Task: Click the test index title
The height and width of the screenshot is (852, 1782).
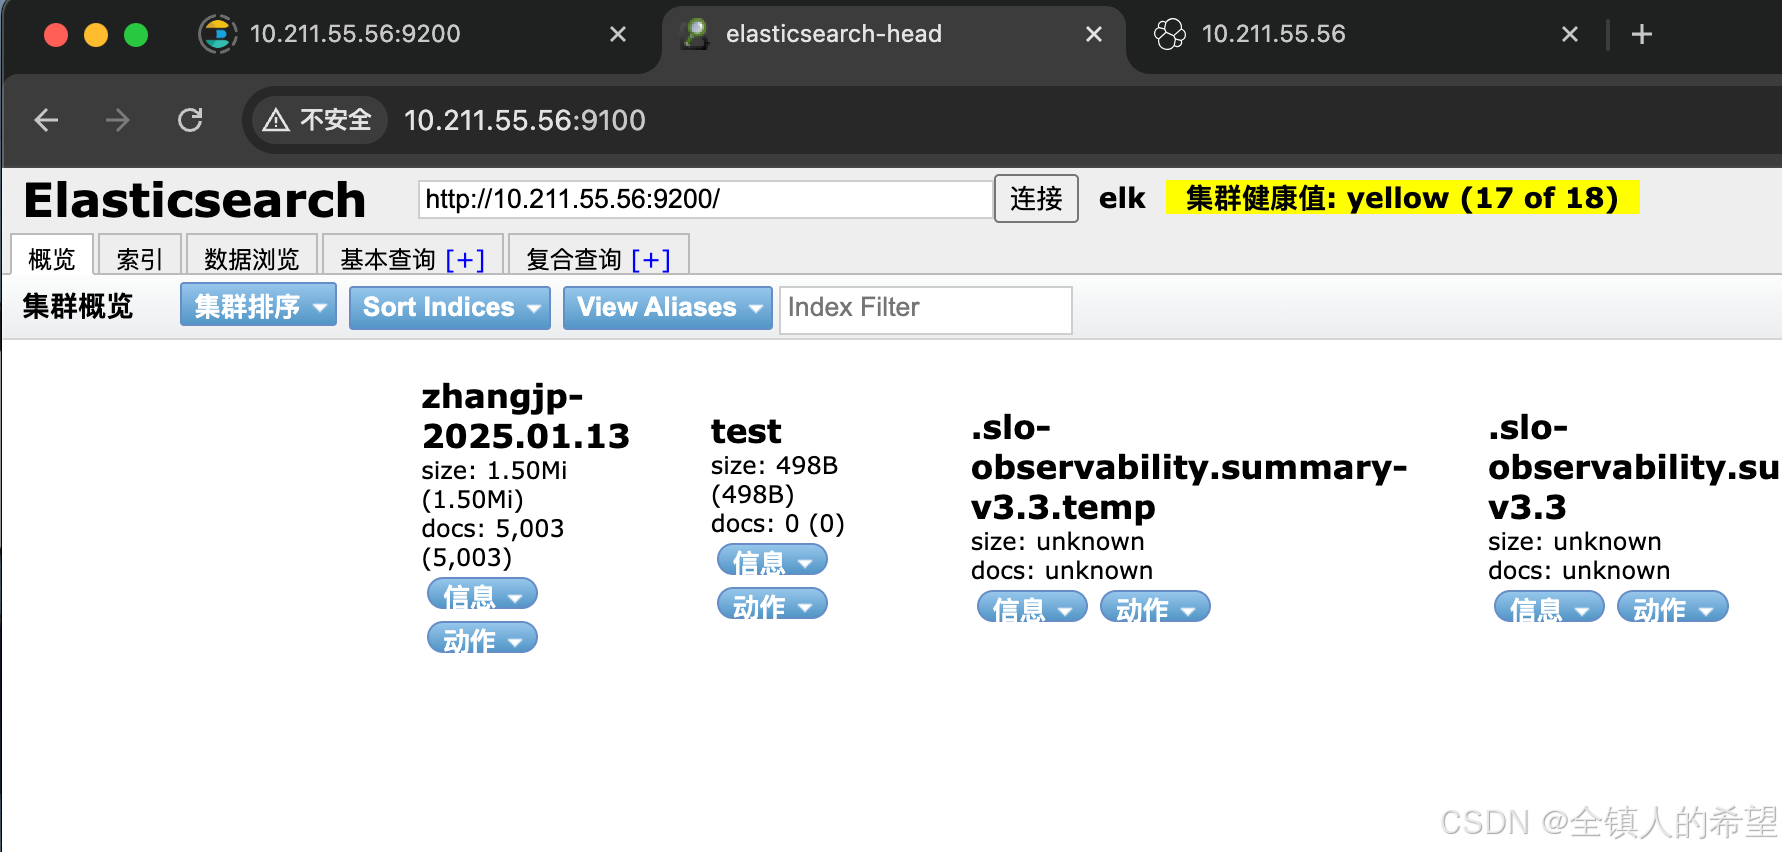Action: click(x=746, y=431)
